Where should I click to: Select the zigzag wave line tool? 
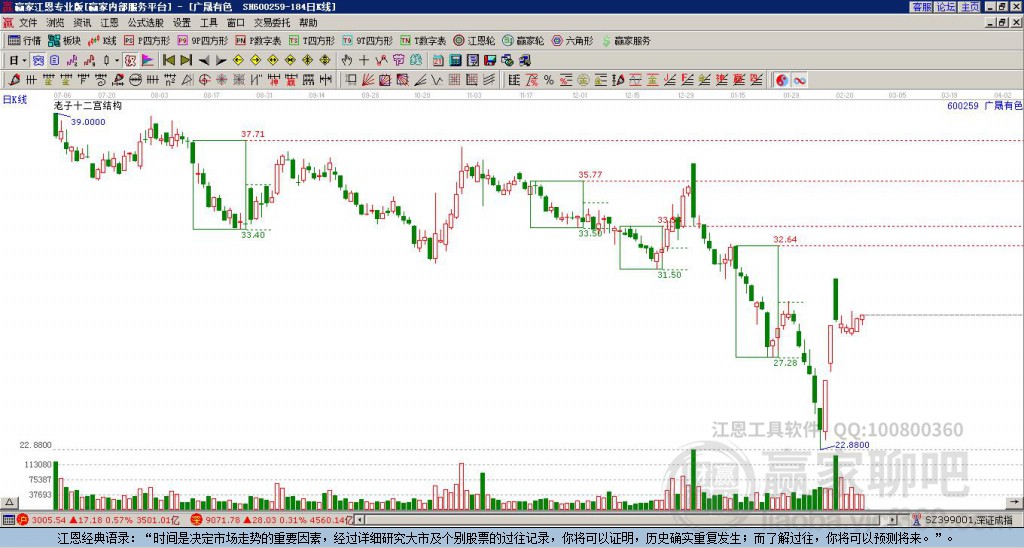coord(436,80)
